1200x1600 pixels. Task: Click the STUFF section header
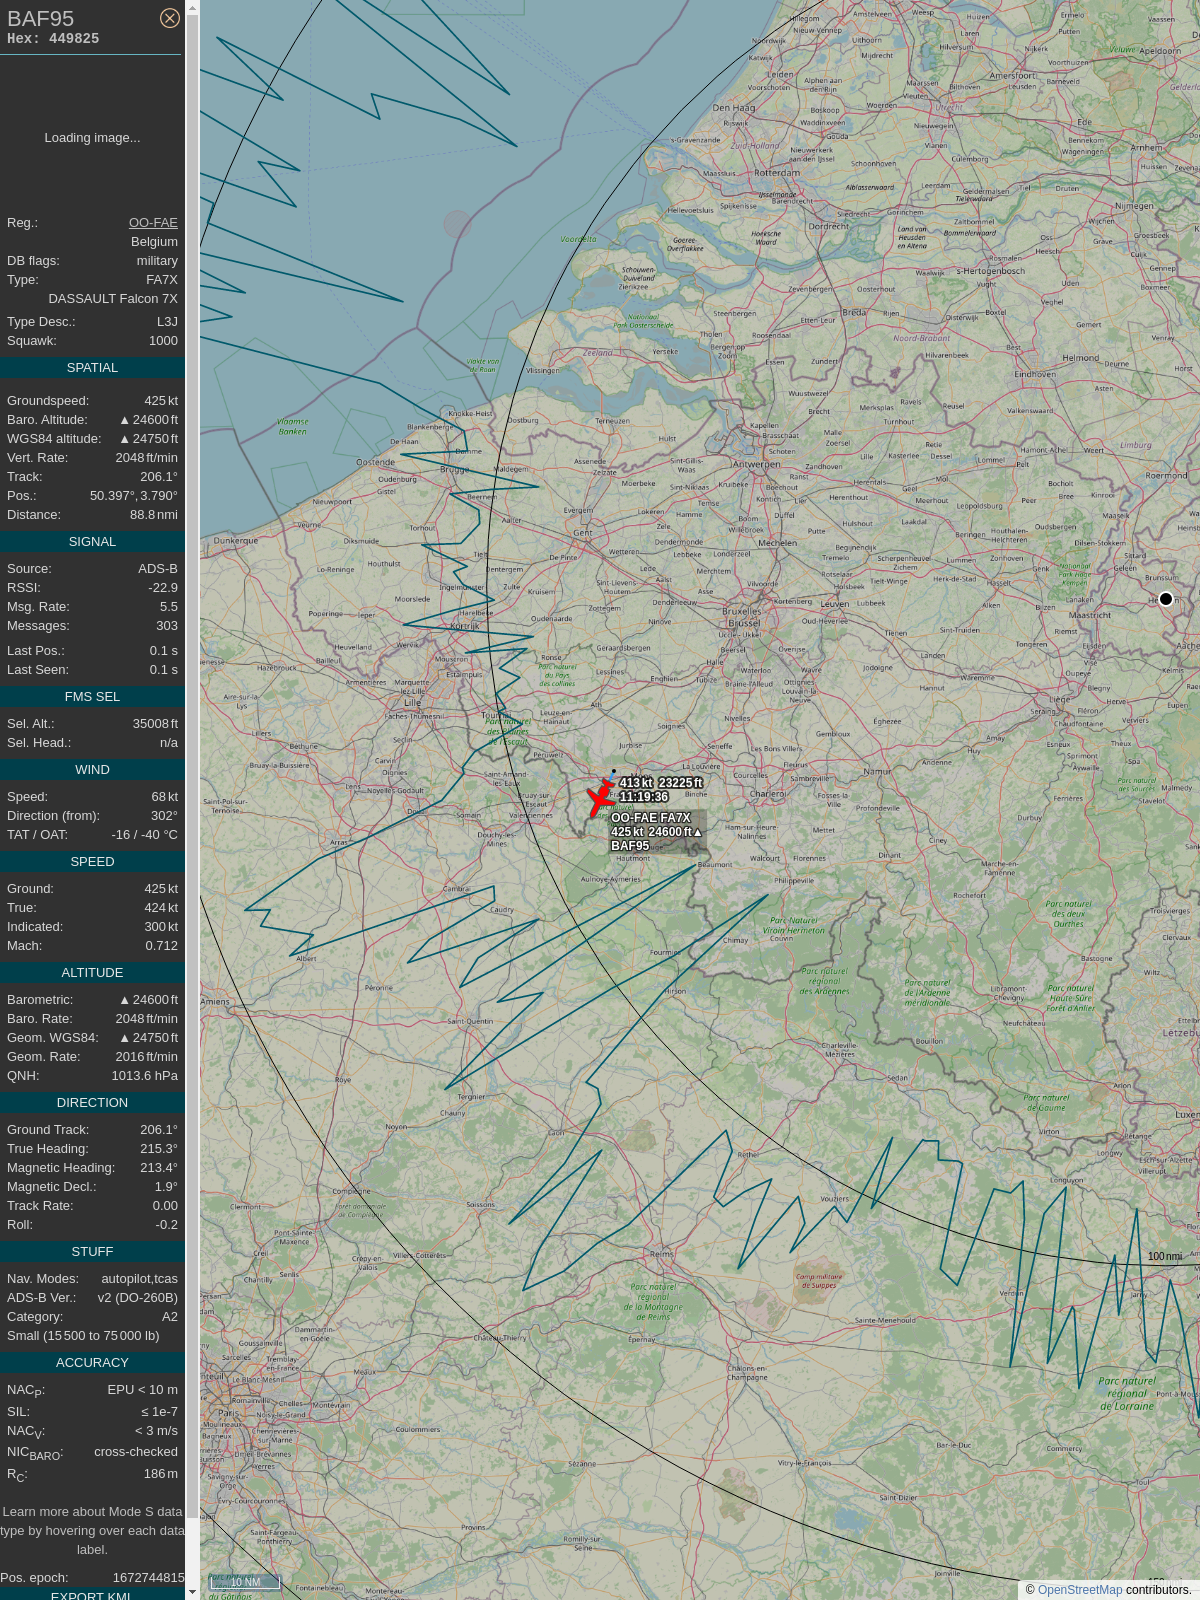coord(92,1252)
